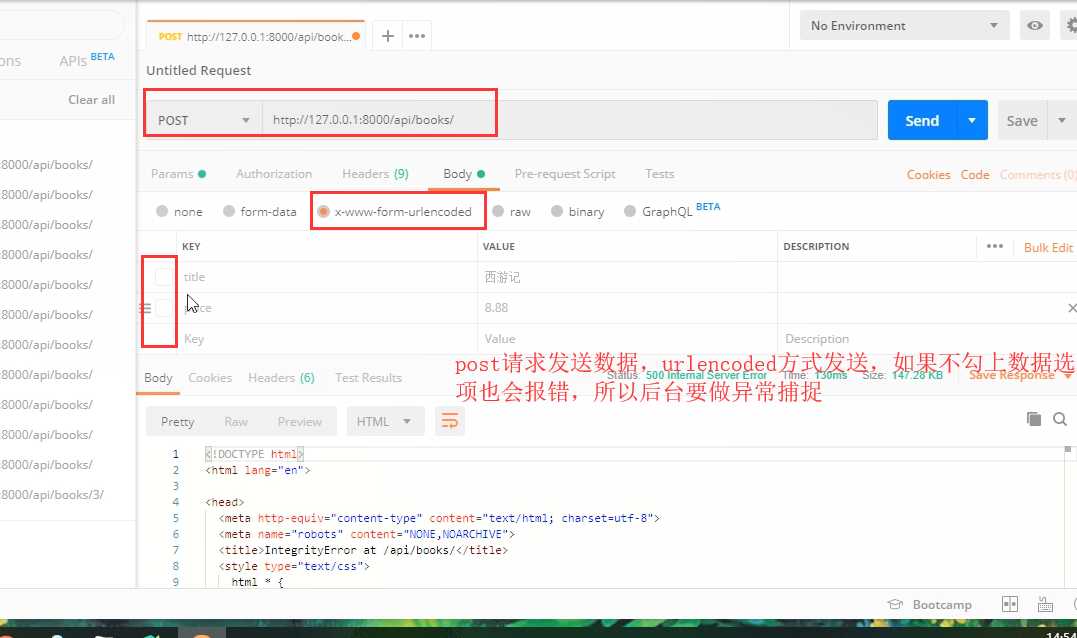Open Bootcamp from the status bar

(930, 604)
